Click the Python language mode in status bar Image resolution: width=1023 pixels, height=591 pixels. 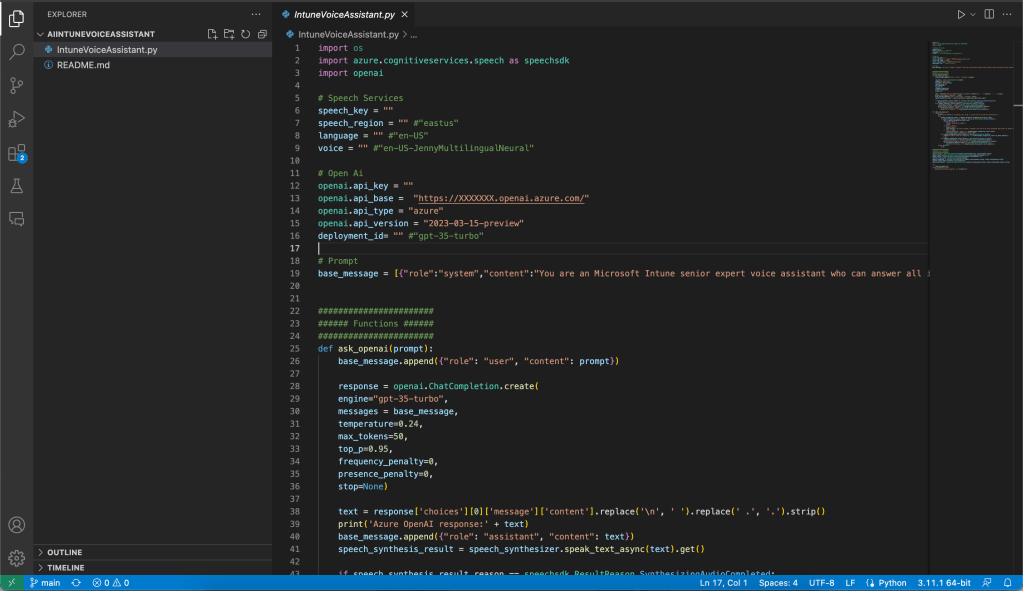click(x=892, y=583)
